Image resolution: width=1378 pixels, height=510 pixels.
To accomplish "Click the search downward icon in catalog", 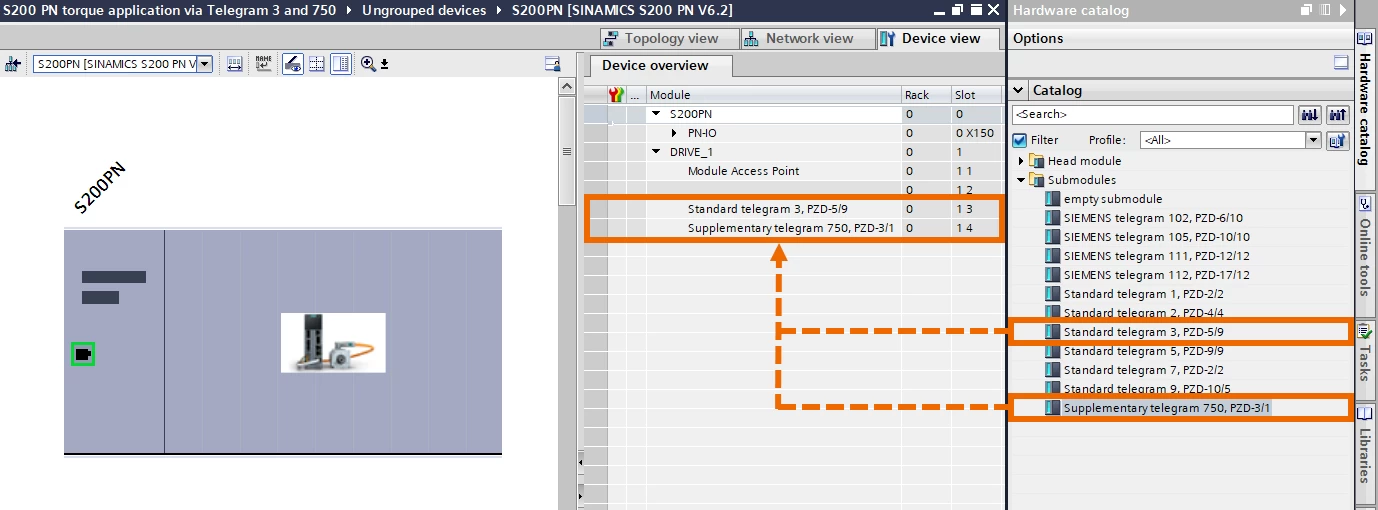I will point(1309,115).
